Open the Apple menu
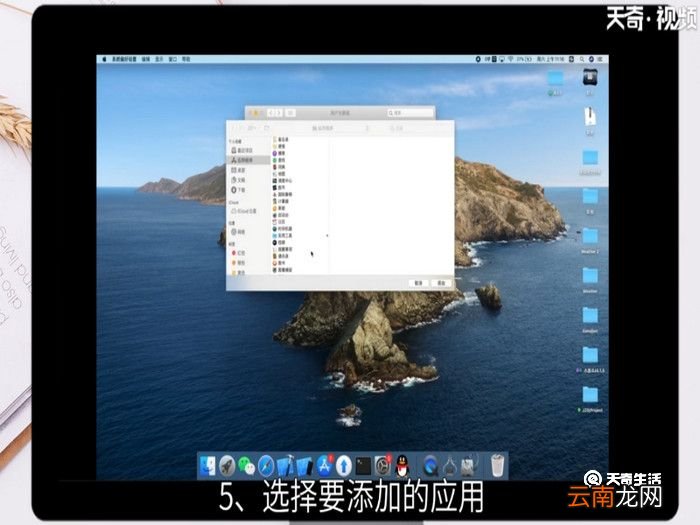The height and width of the screenshot is (525, 700). 104,59
